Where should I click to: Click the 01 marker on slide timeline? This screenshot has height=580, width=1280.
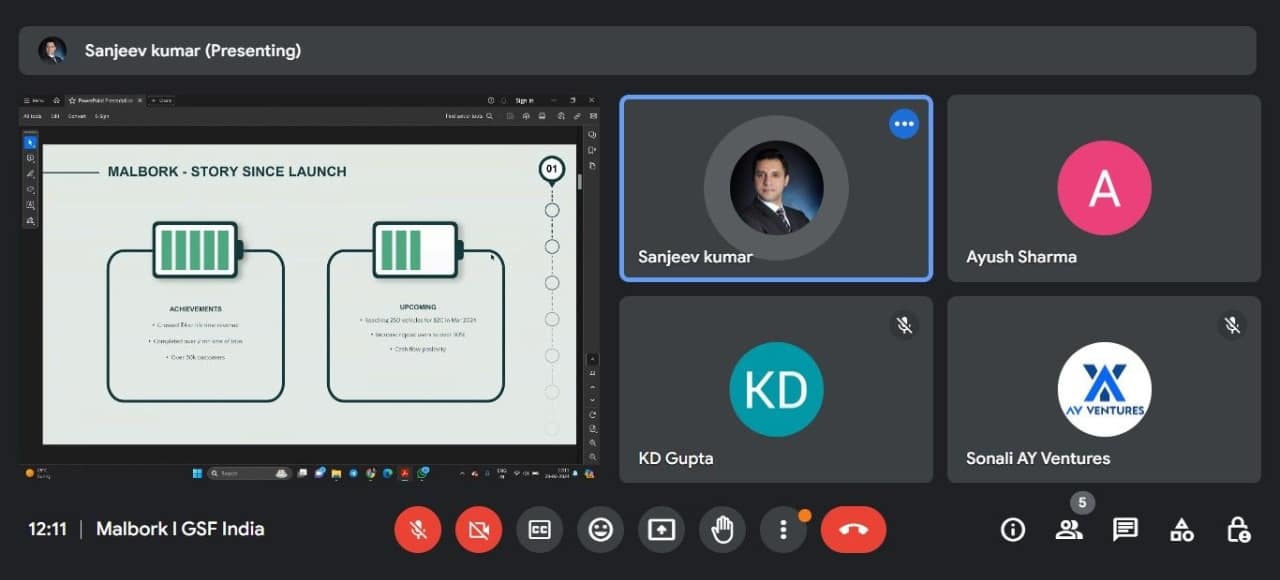[x=551, y=170]
